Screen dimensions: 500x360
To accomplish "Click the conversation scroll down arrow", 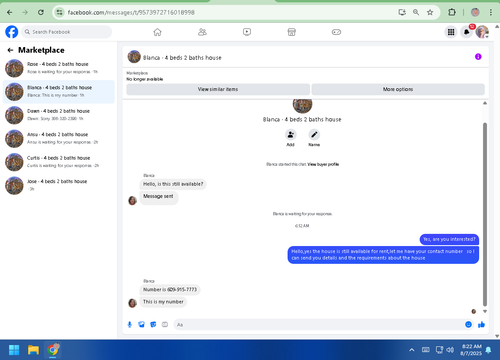I will tap(485, 311).
